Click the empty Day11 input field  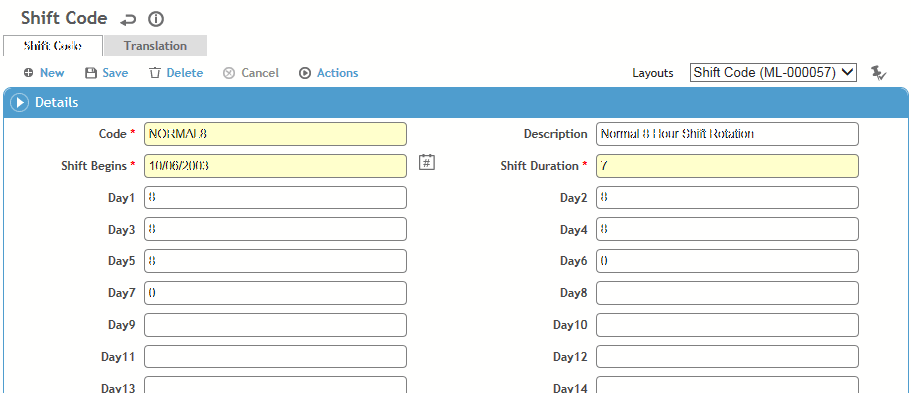[x=275, y=356]
